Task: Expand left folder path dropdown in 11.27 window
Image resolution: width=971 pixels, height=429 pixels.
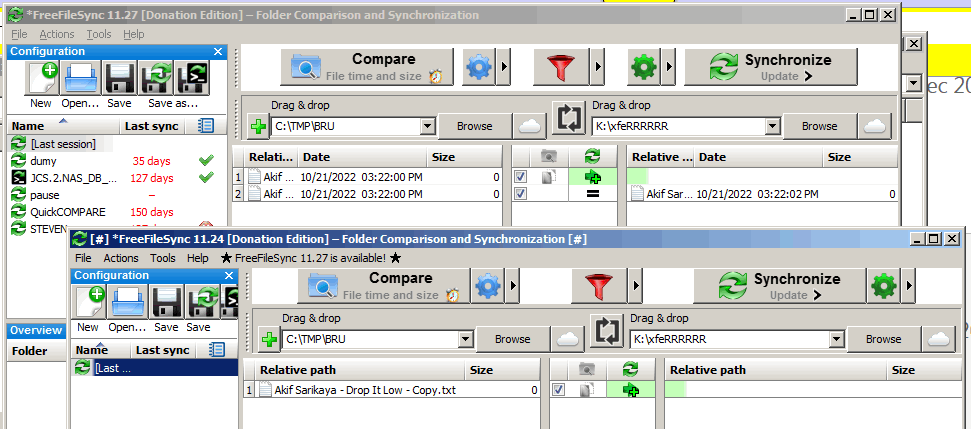Action: 427,126
